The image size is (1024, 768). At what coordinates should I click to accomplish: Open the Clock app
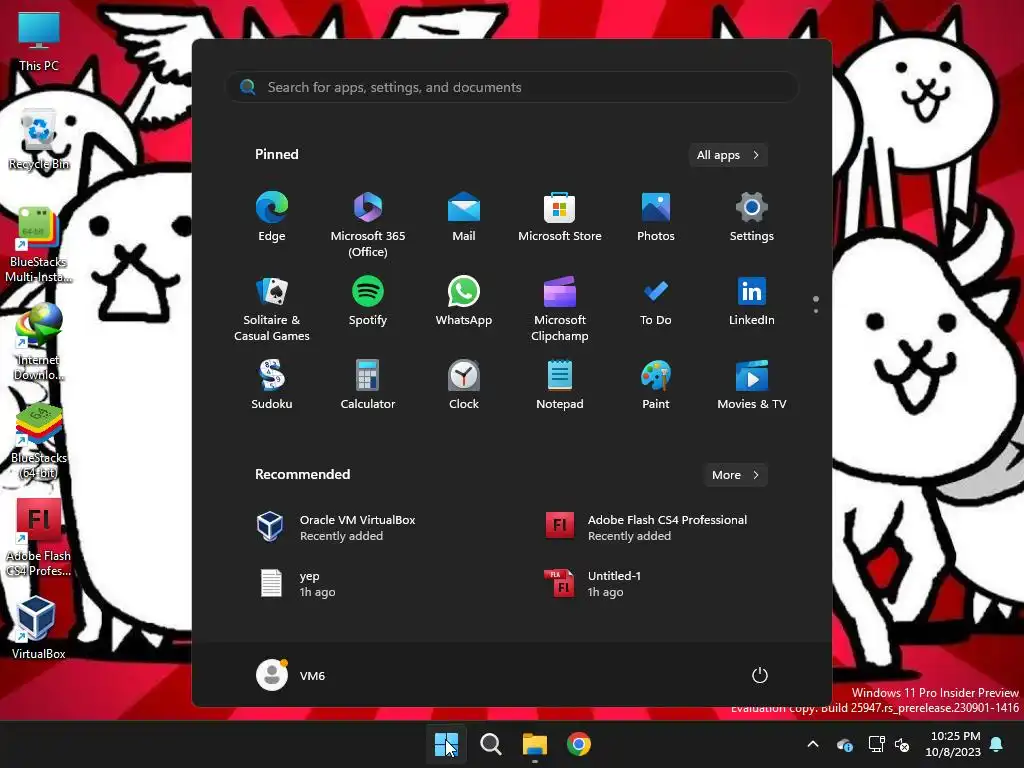pos(464,385)
